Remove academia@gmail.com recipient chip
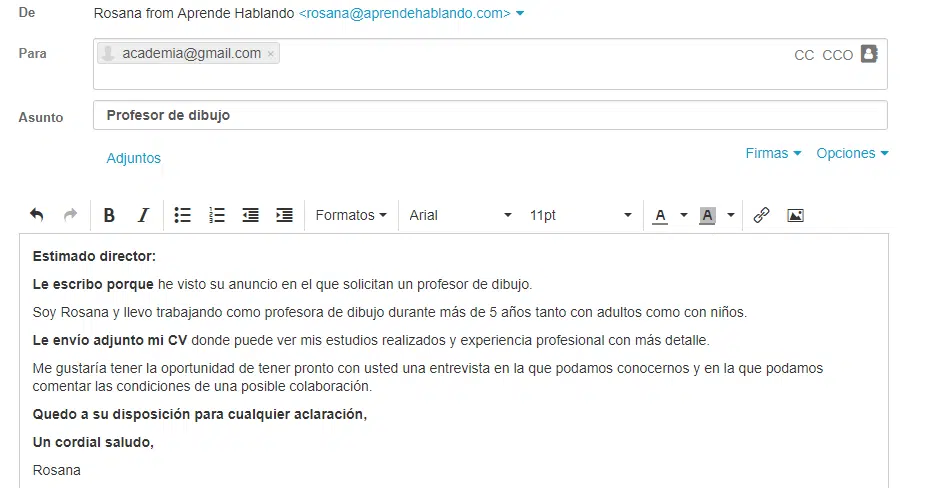928x488 pixels. 270,54
